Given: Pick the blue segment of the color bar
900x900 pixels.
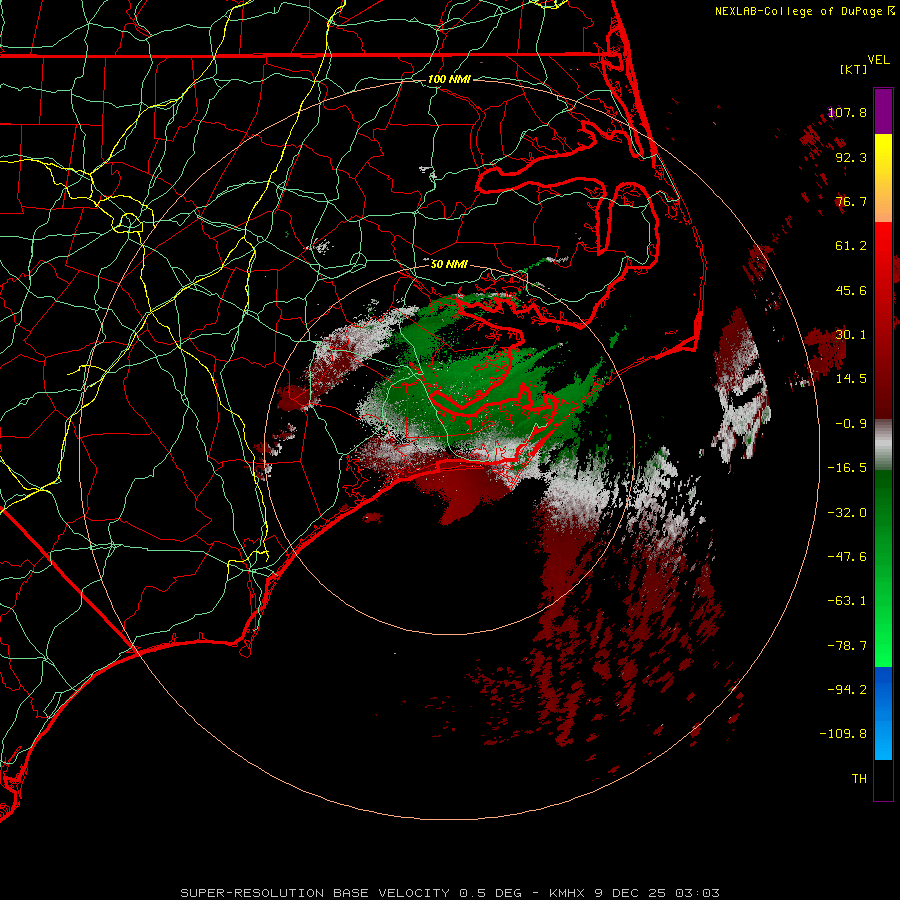Looking at the screenshot, I should pyautogui.click(x=883, y=713).
